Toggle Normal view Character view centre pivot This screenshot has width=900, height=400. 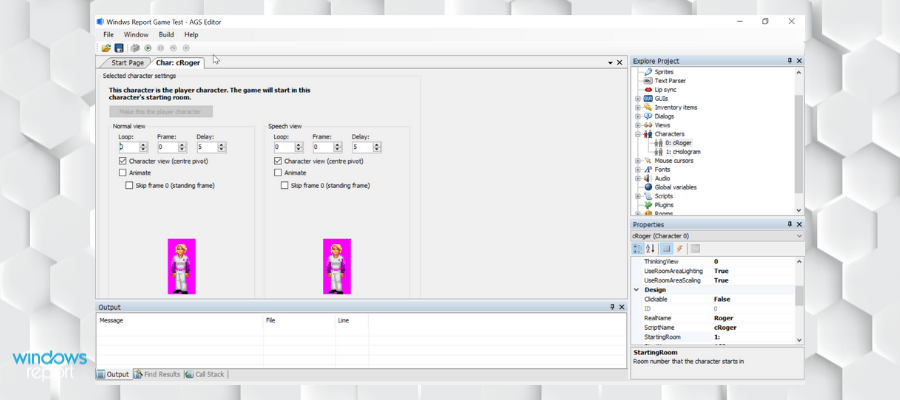coord(122,161)
